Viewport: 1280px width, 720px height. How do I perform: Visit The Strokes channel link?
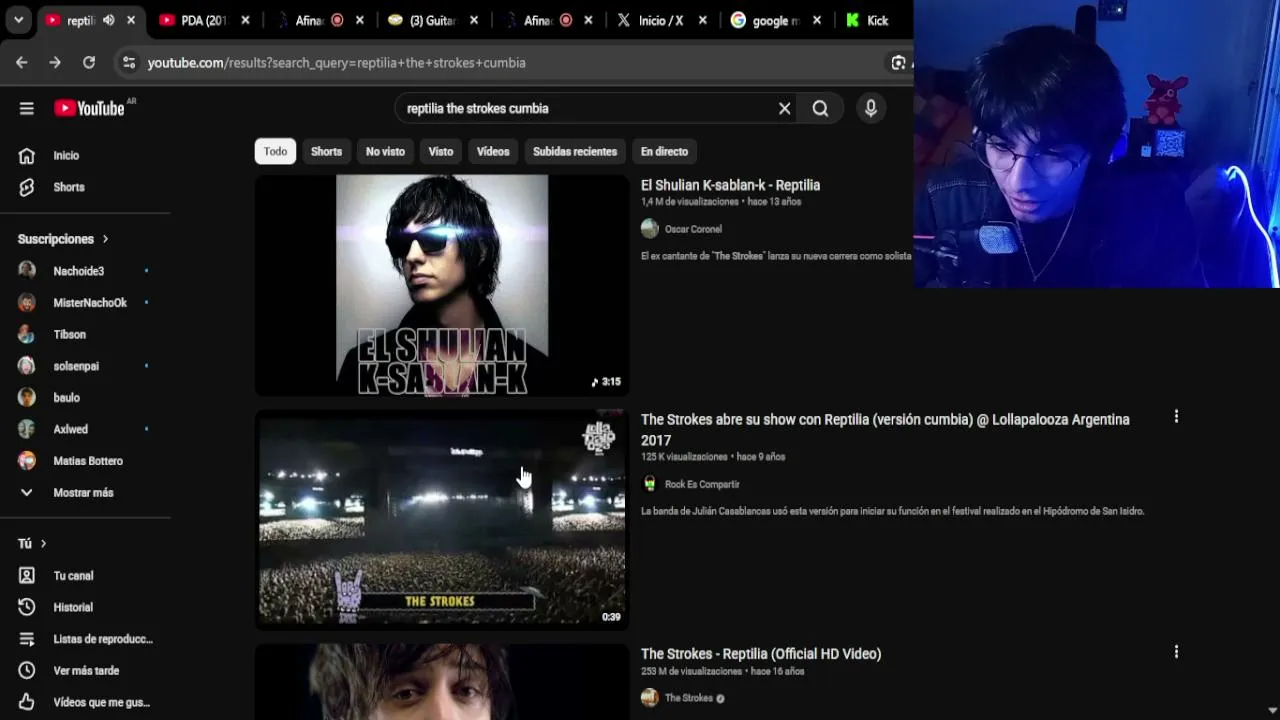(x=689, y=698)
